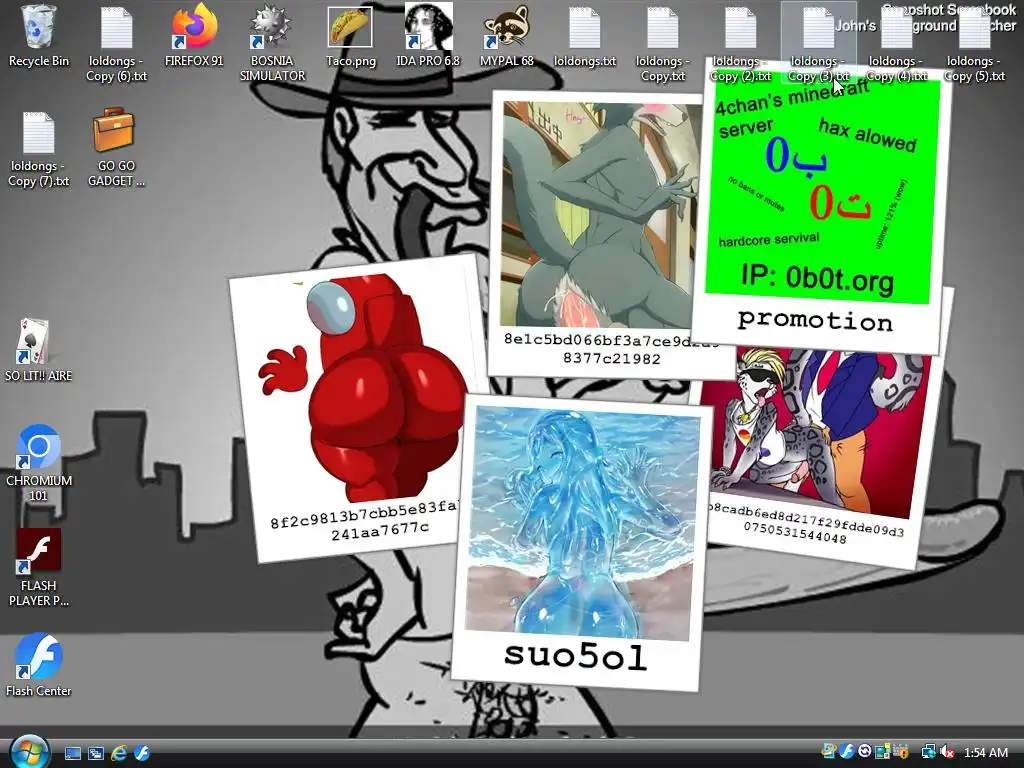This screenshot has width=1024, height=768.
Task: Click the circular sync arrows tray icon
Action: (x=865, y=752)
